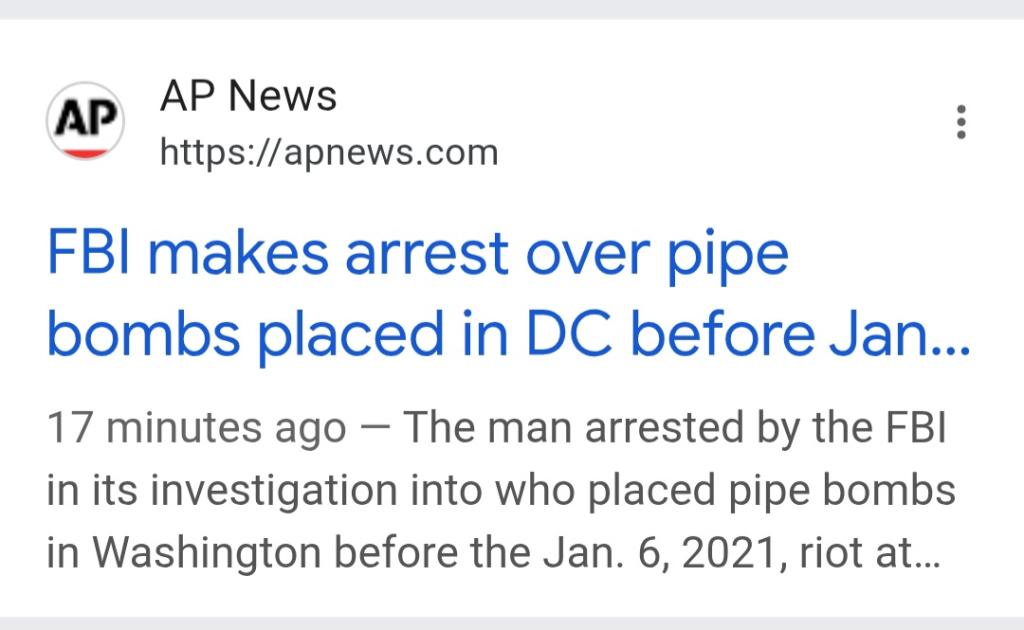The width and height of the screenshot is (1024, 630).
Task: Click the AP logo icon
Action: 84,121
